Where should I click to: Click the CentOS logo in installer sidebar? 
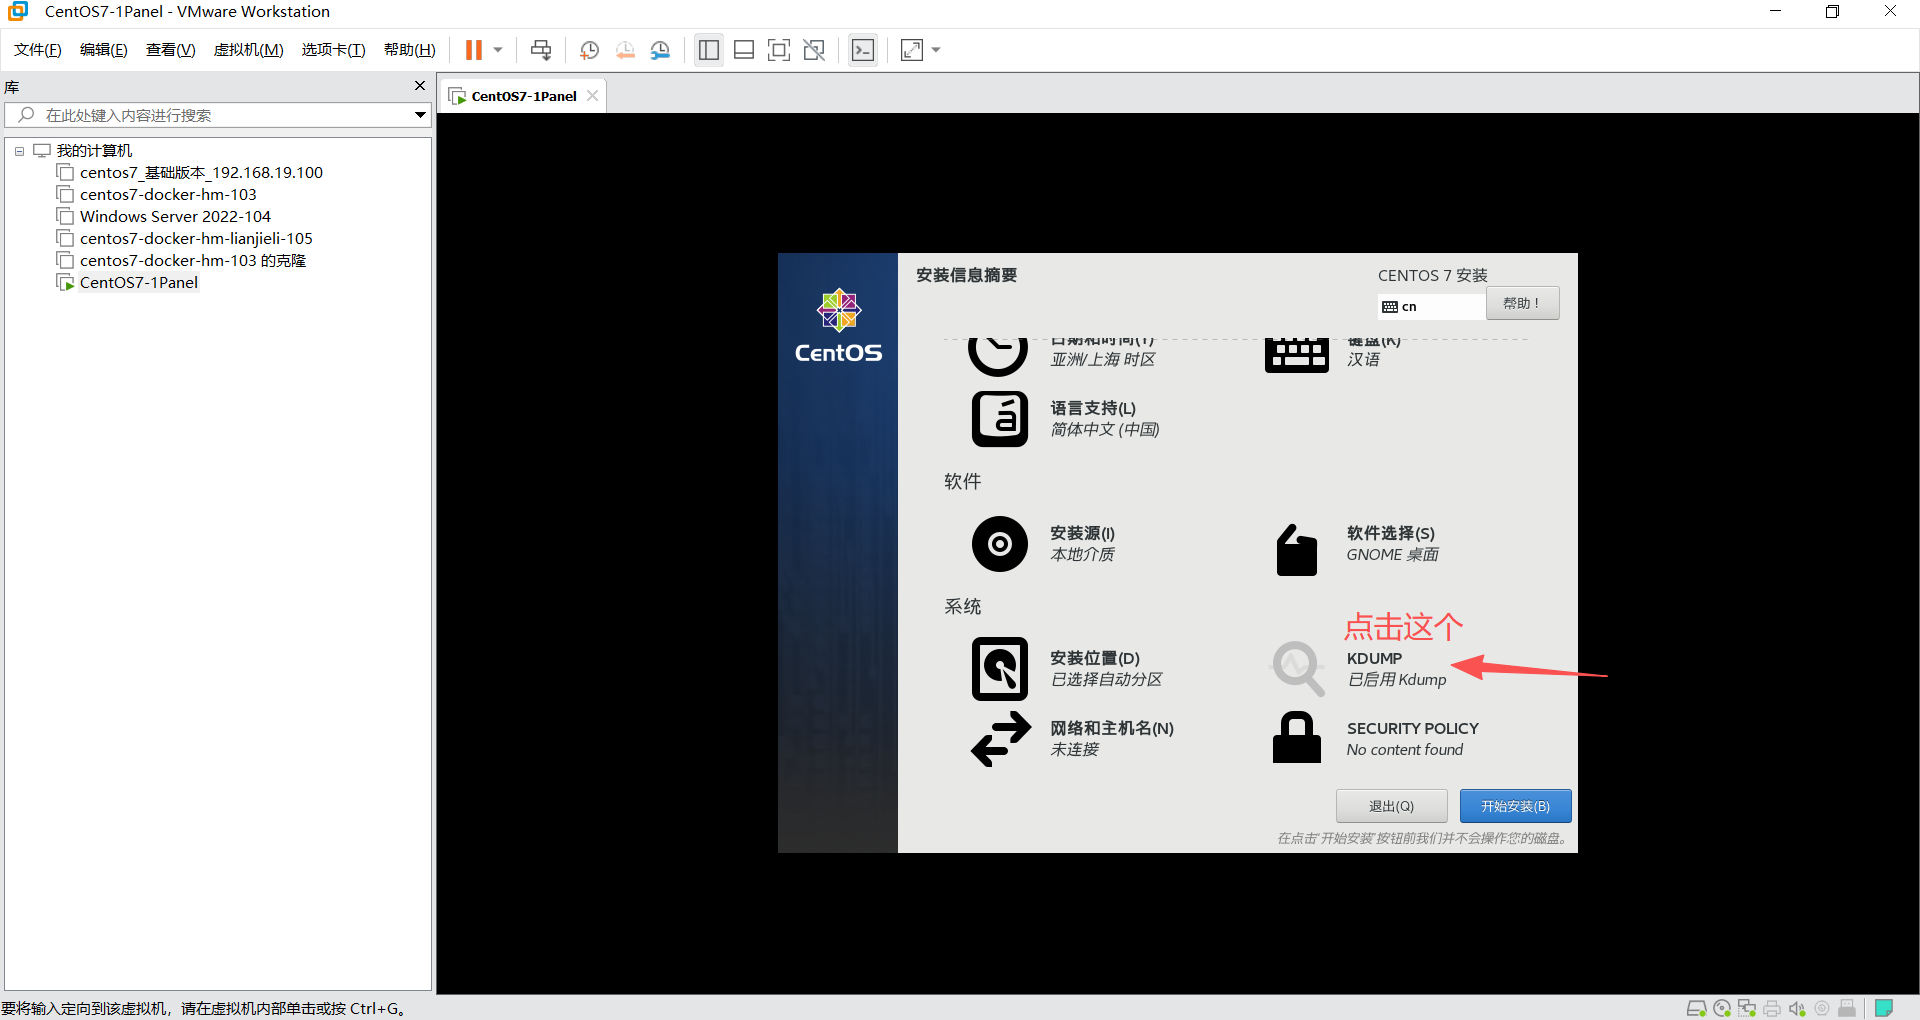[838, 327]
